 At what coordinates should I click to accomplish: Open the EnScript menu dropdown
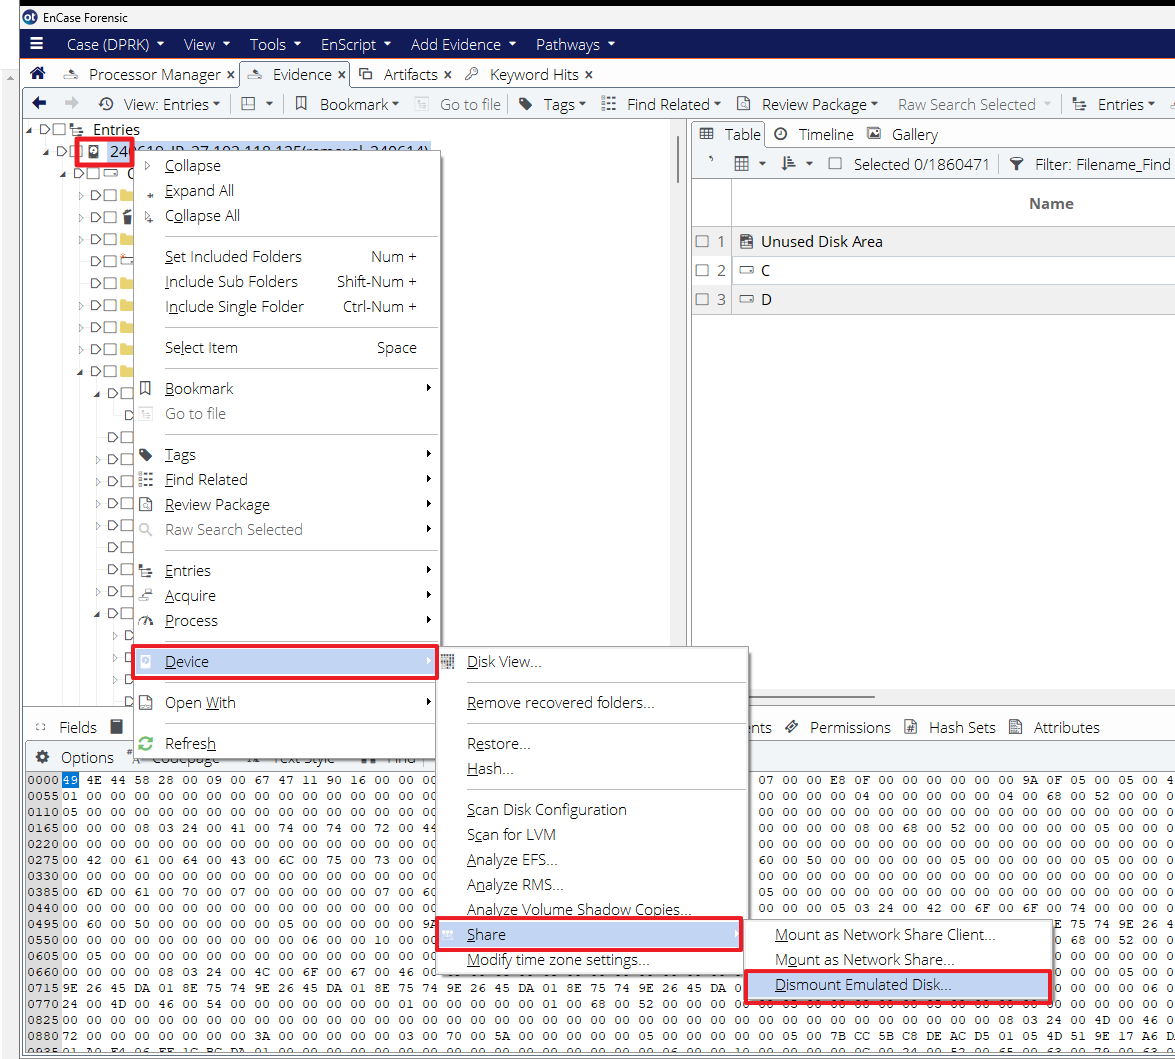tap(356, 44)
